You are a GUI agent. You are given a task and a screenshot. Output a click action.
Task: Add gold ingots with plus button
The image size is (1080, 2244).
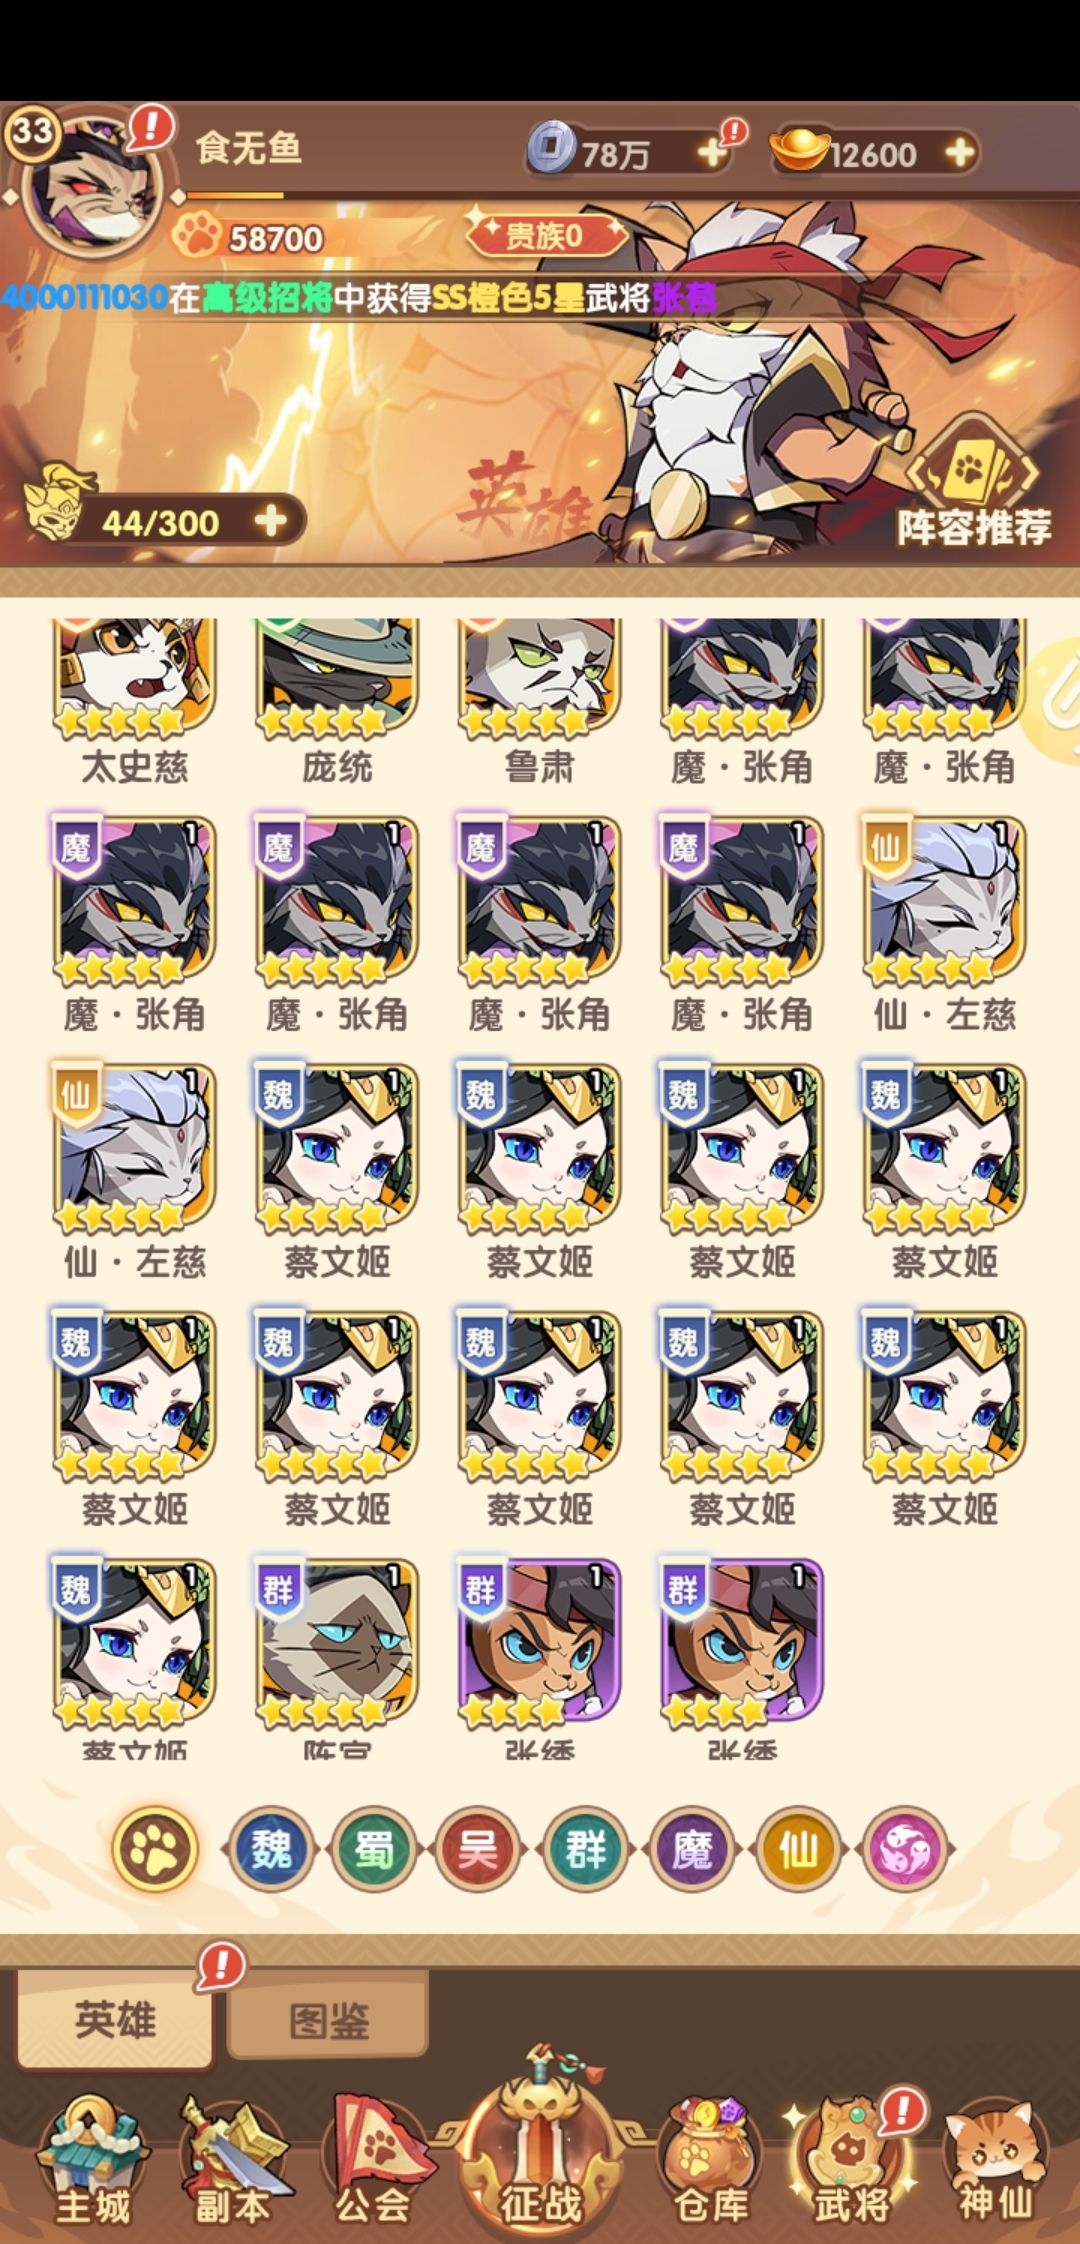(x=959, y=153)
